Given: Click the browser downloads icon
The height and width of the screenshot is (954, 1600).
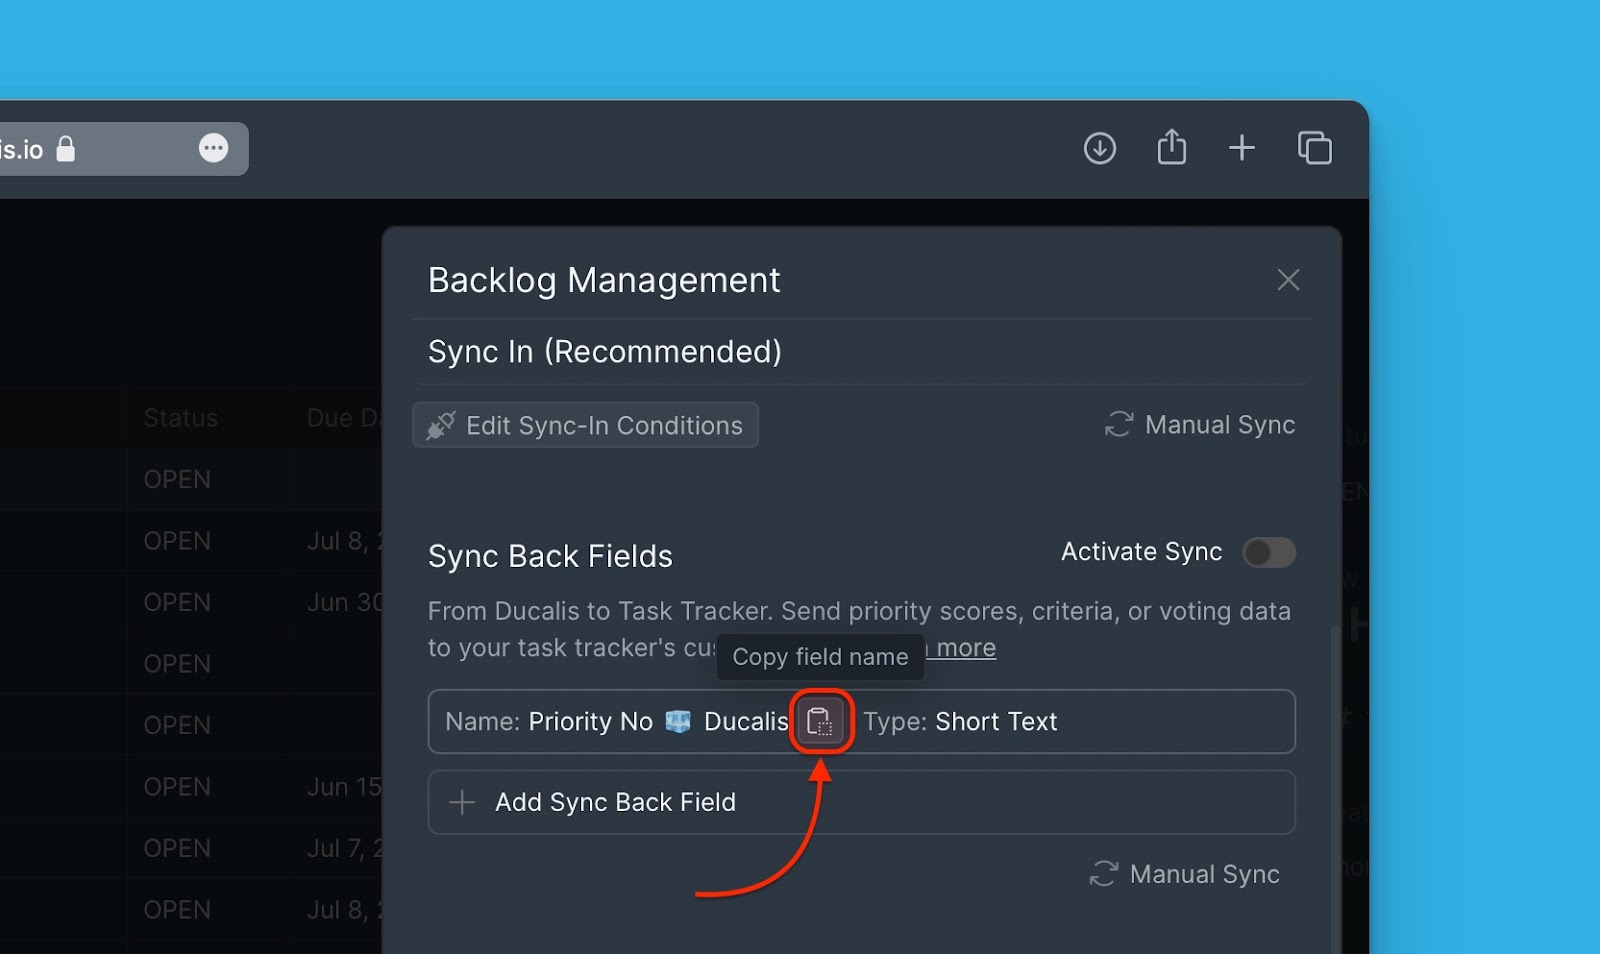Looking at the screenshot, I should (1100, 148).
